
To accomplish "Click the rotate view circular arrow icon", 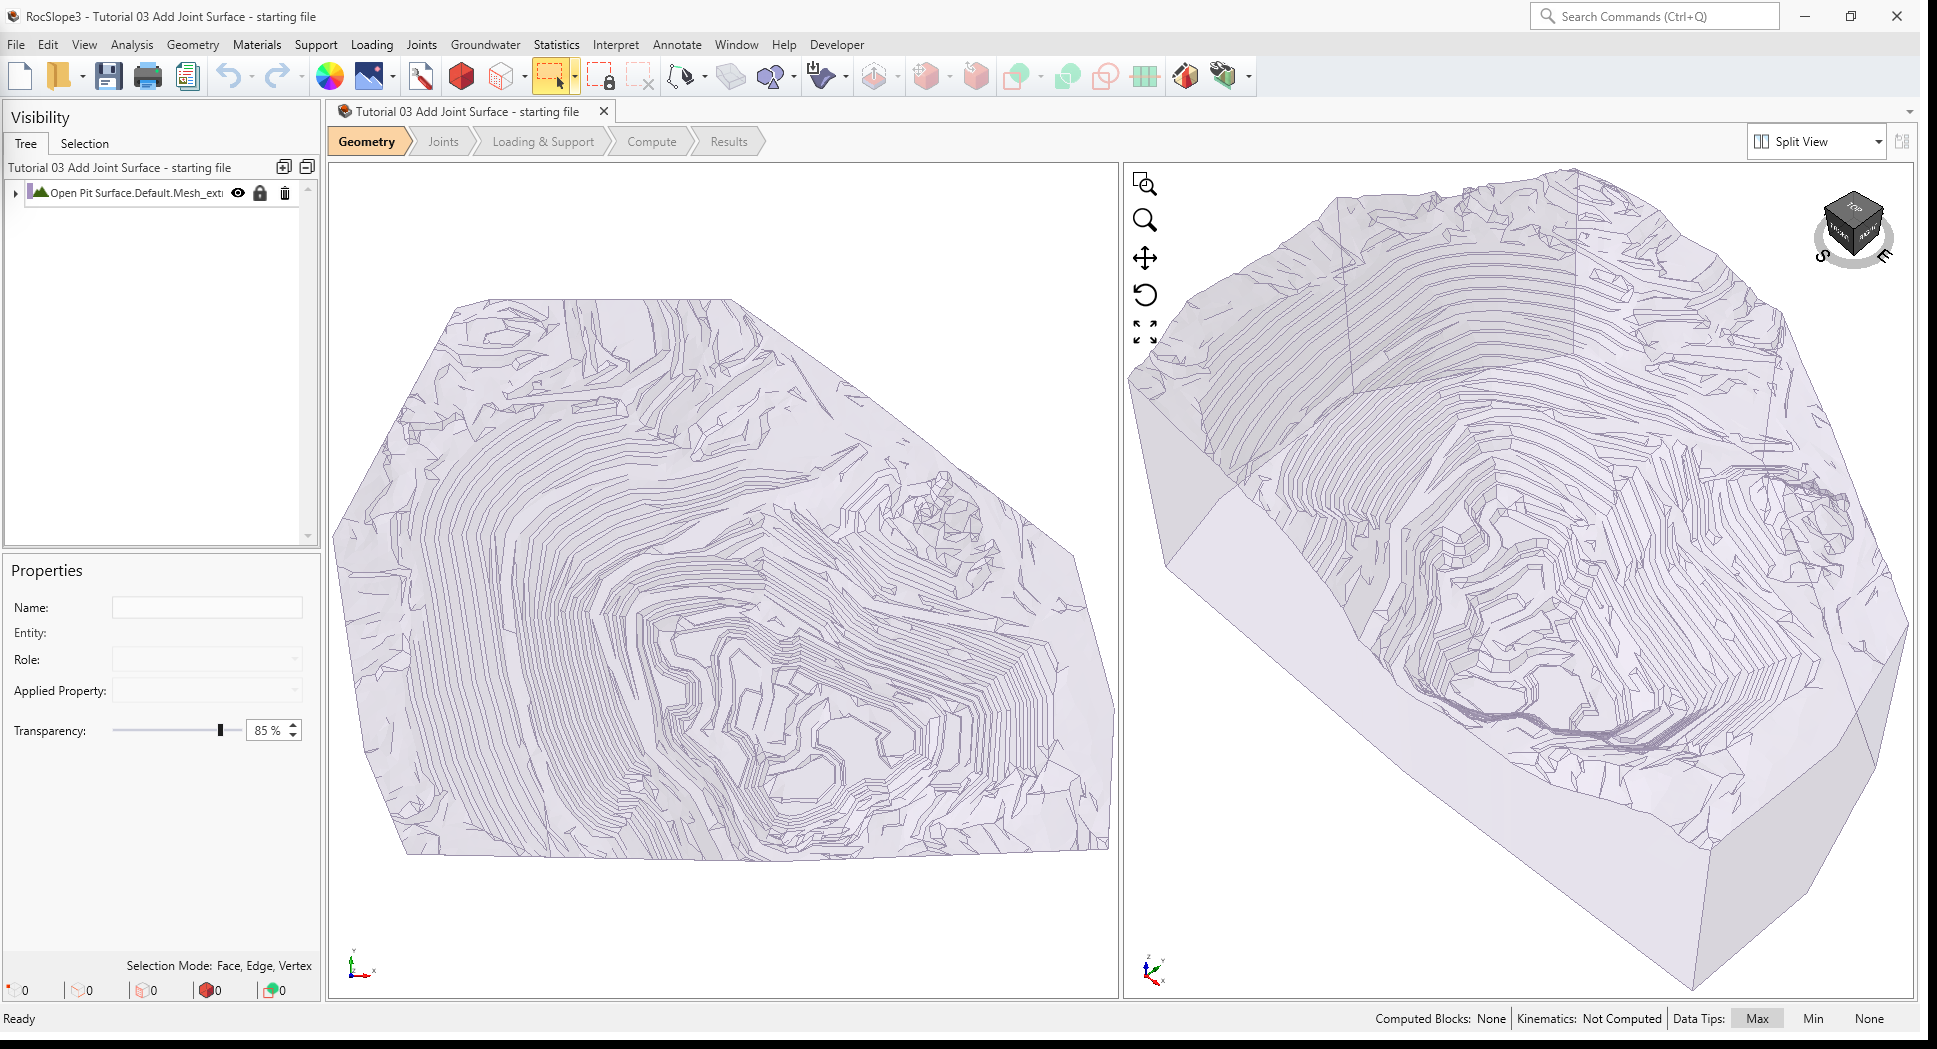I will pyautogui.click(x=1145, y=295).
